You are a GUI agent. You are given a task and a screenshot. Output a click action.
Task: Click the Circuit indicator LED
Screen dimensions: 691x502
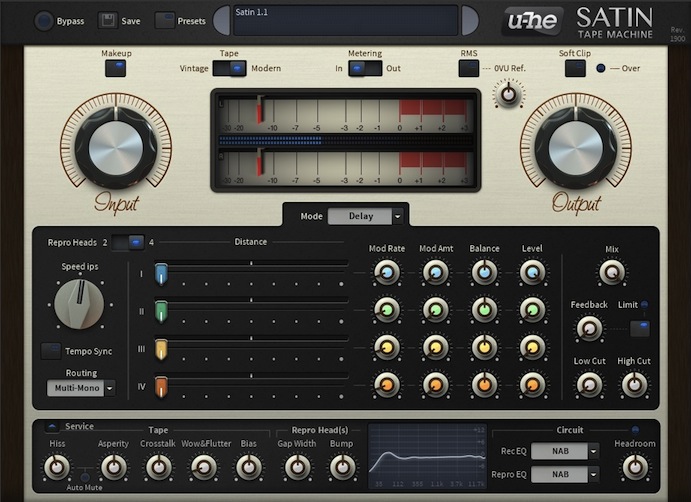(x=635, y=430)
